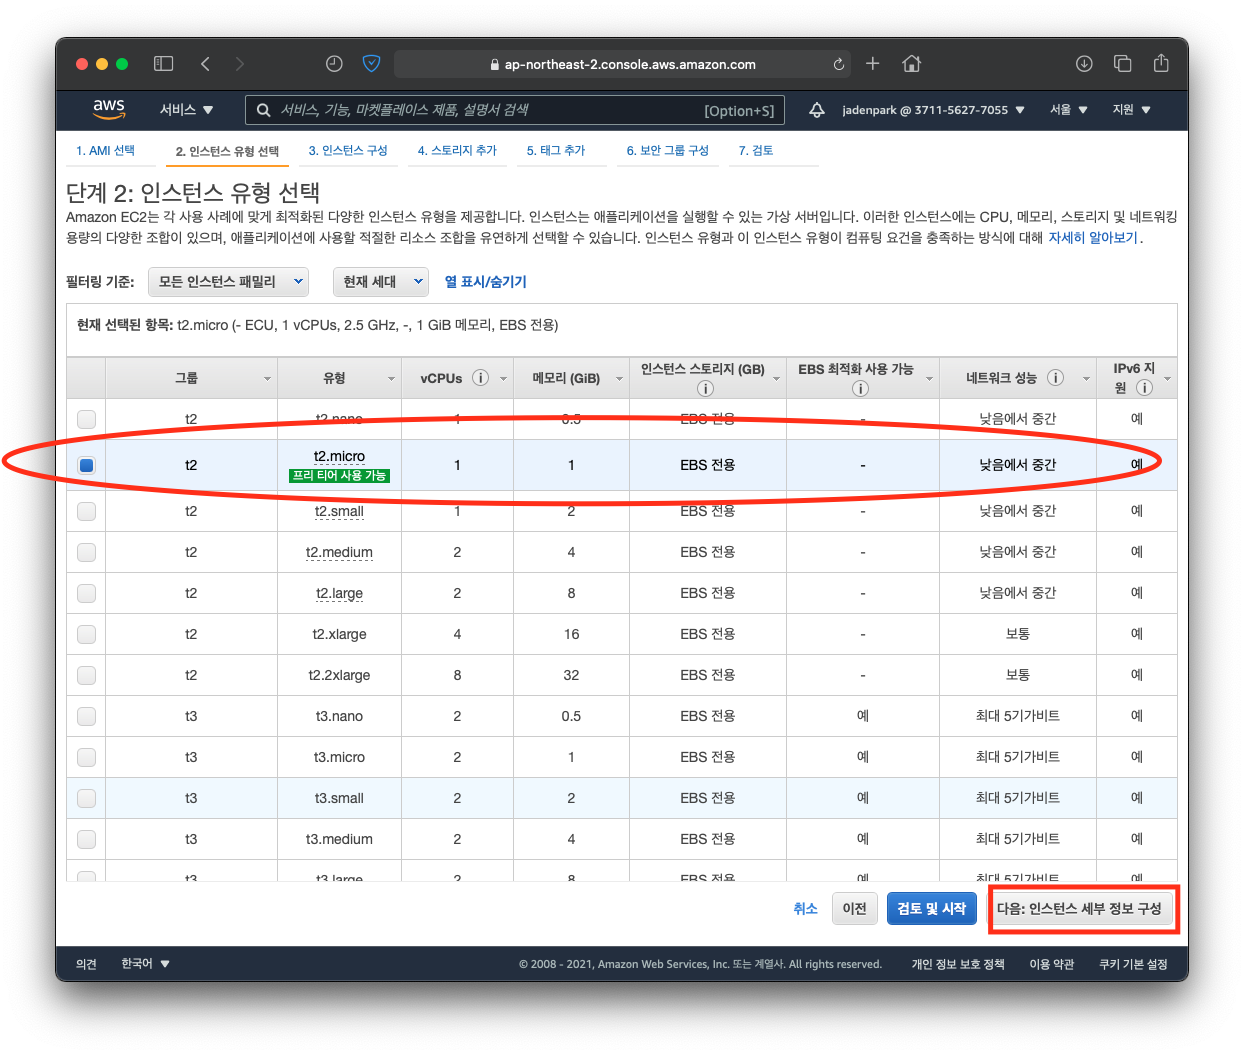
Task: Open info icon next to IPv6 지원 header
Action: 1144,388
